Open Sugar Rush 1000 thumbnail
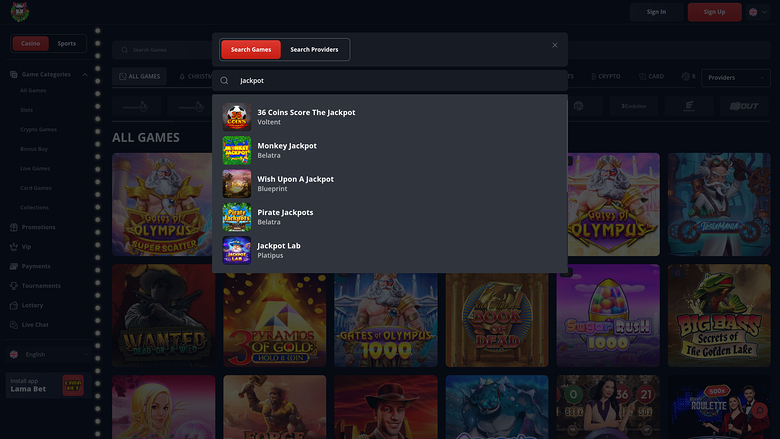 click(608, 316)
